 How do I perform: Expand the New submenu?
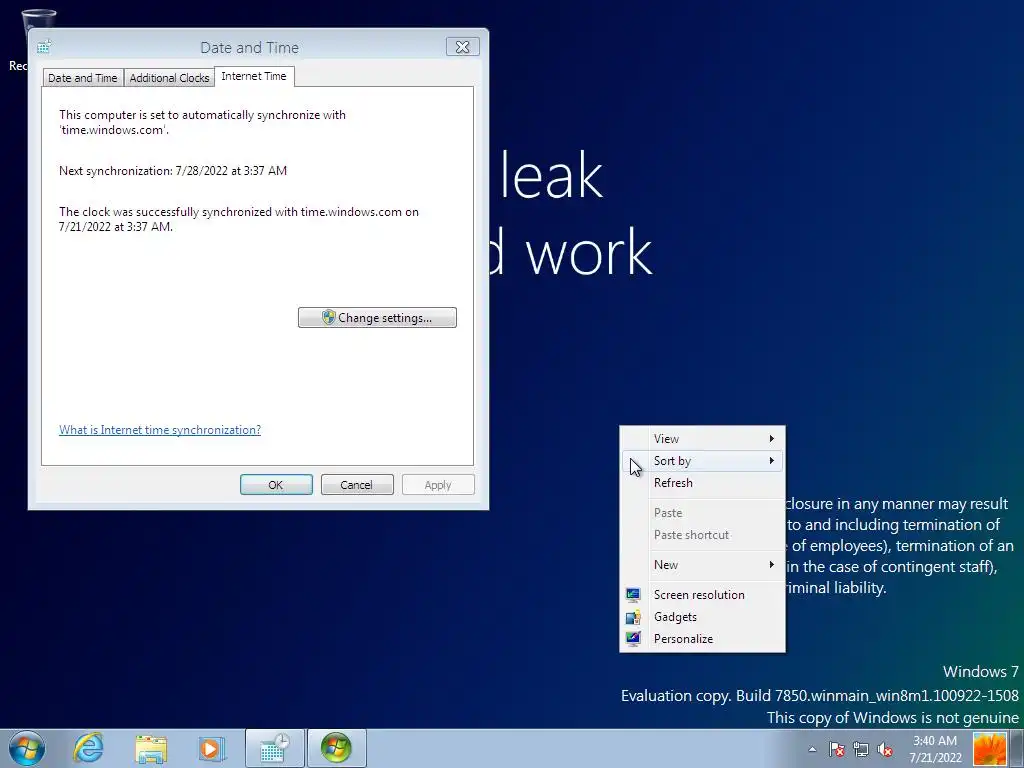[x=702, y=565]
